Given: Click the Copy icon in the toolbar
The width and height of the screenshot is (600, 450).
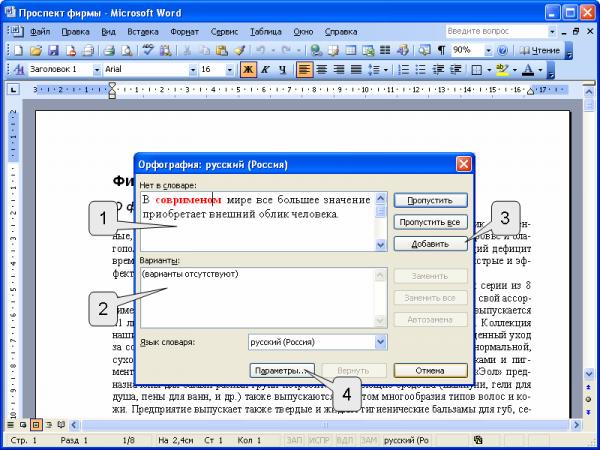Looking at the screenshot, I should click(x=205, y=51).
